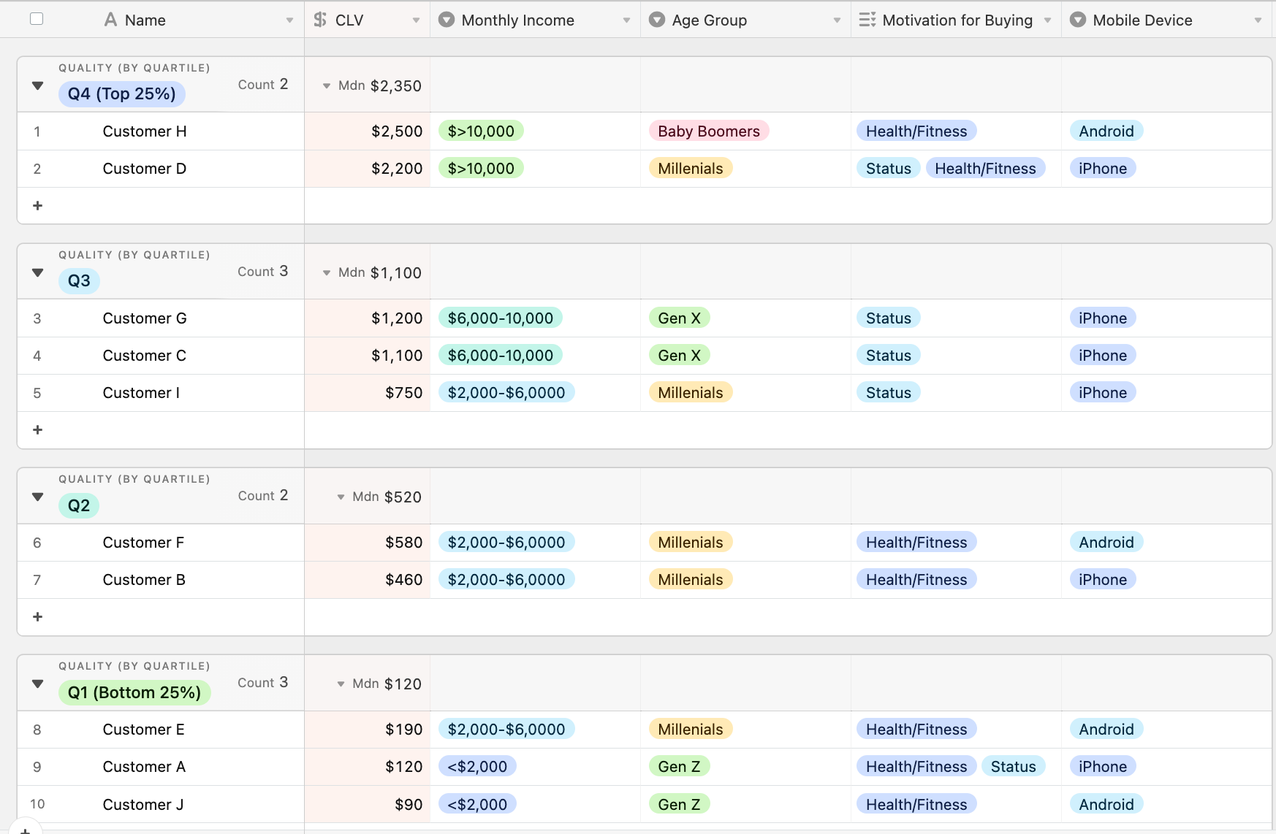
Task: Open the Mdn $2,350 summary dropdown
Action: [x=327, y=86]
